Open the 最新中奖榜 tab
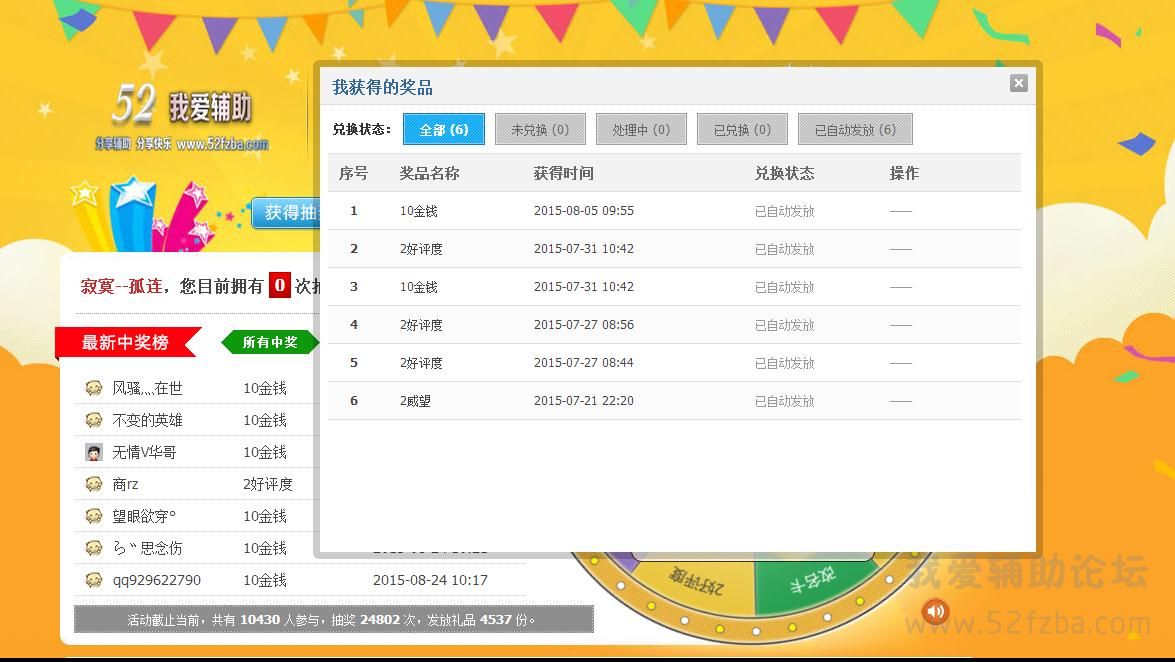The width and height of the screenshot is (1175, 662). pos(125,343)
